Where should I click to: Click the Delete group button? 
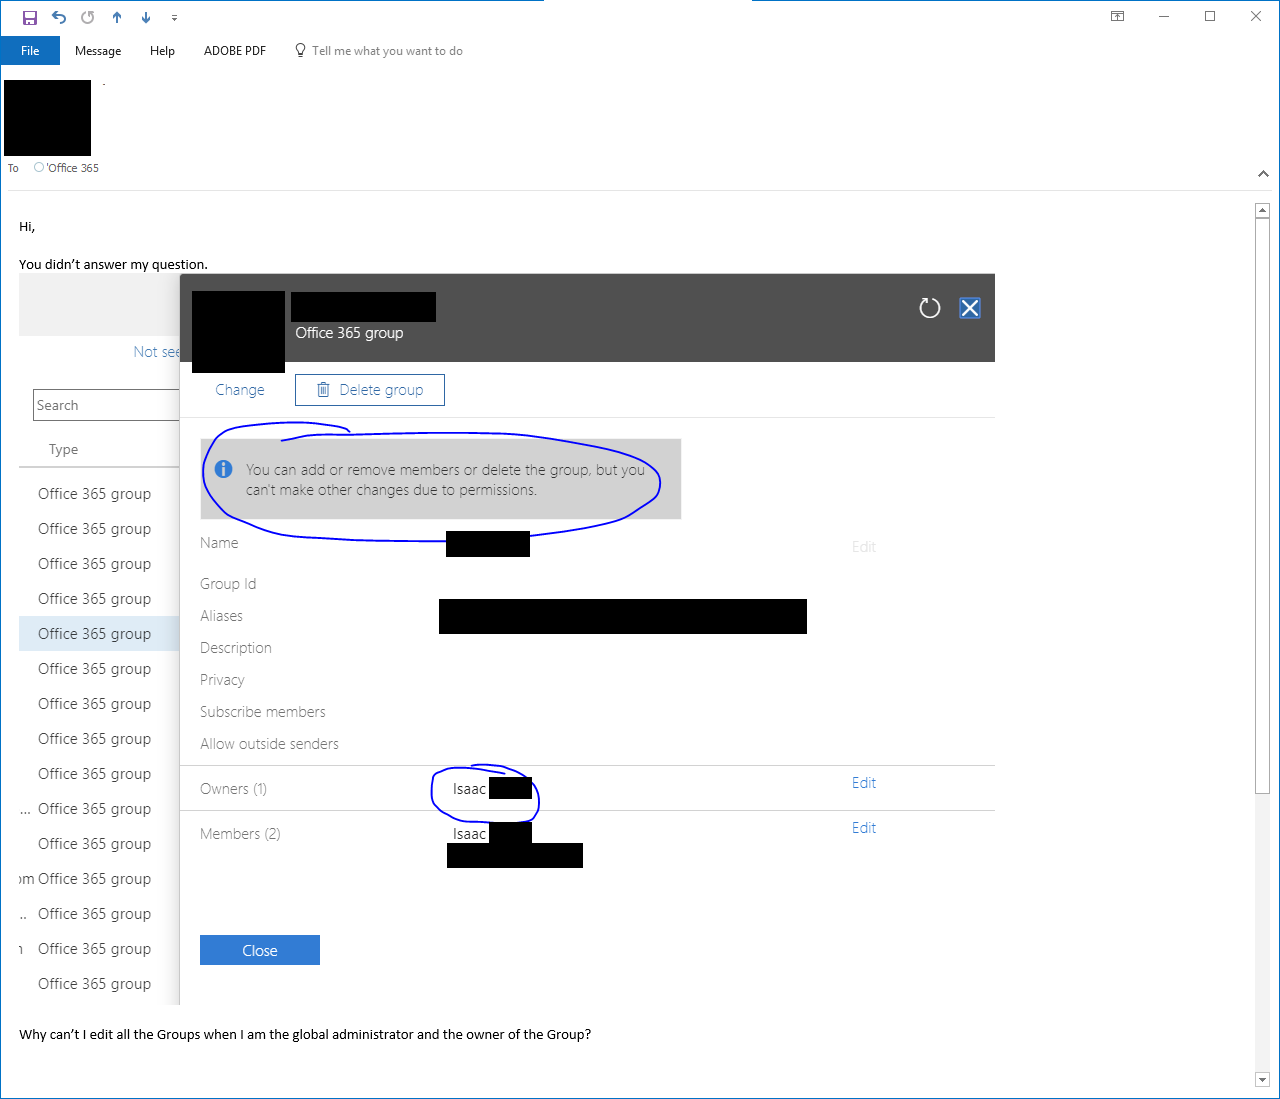coord(370,390)
